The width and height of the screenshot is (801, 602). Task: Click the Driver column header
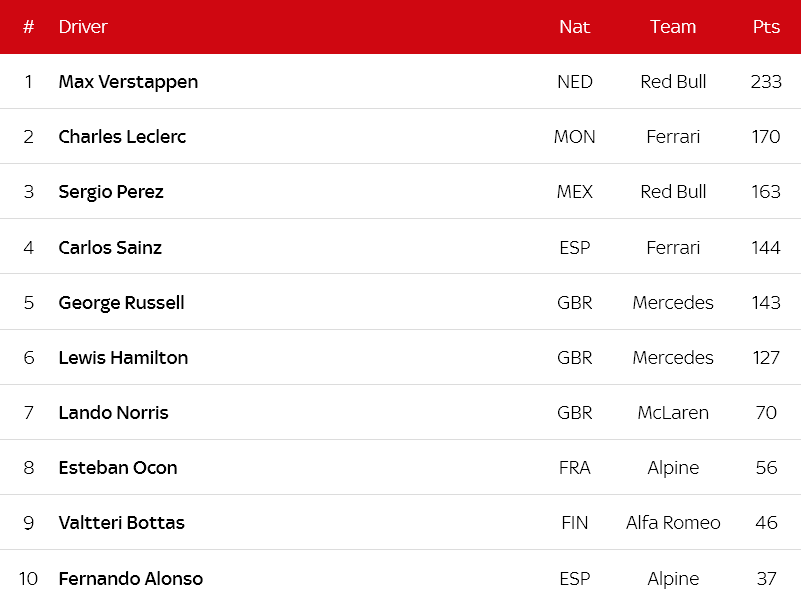pyautogui.click(x=83, y=27)
